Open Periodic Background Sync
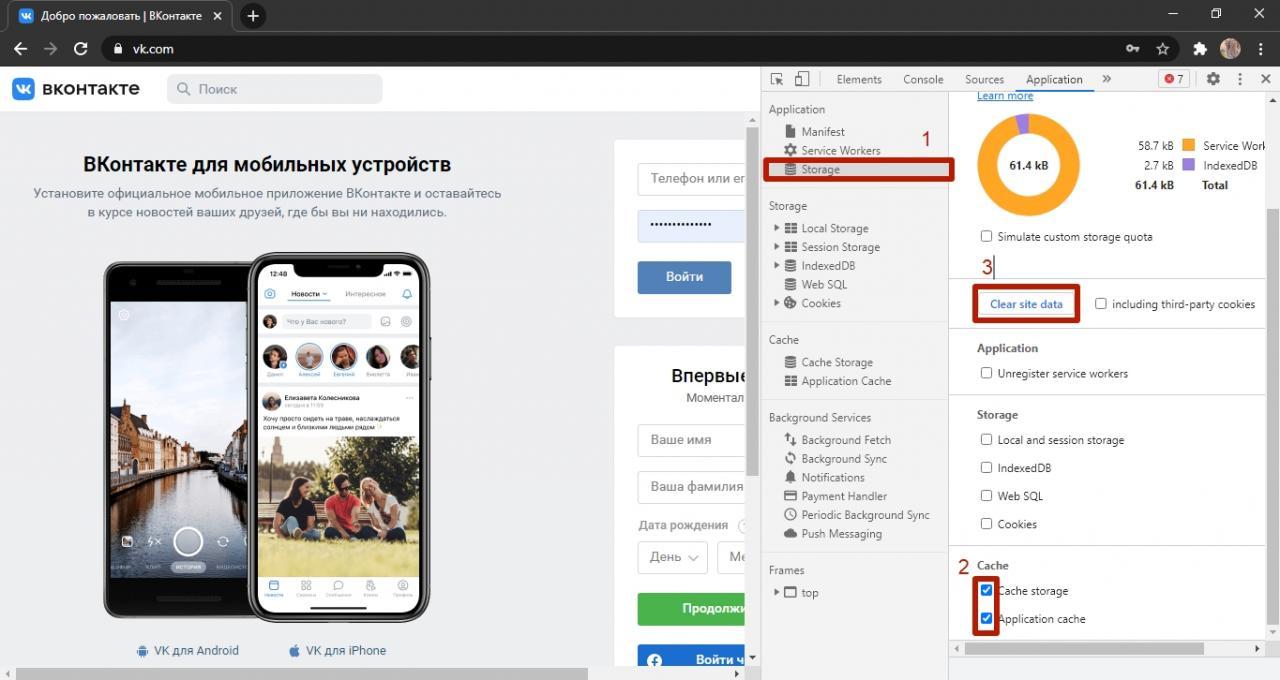 tap(865, 515)
